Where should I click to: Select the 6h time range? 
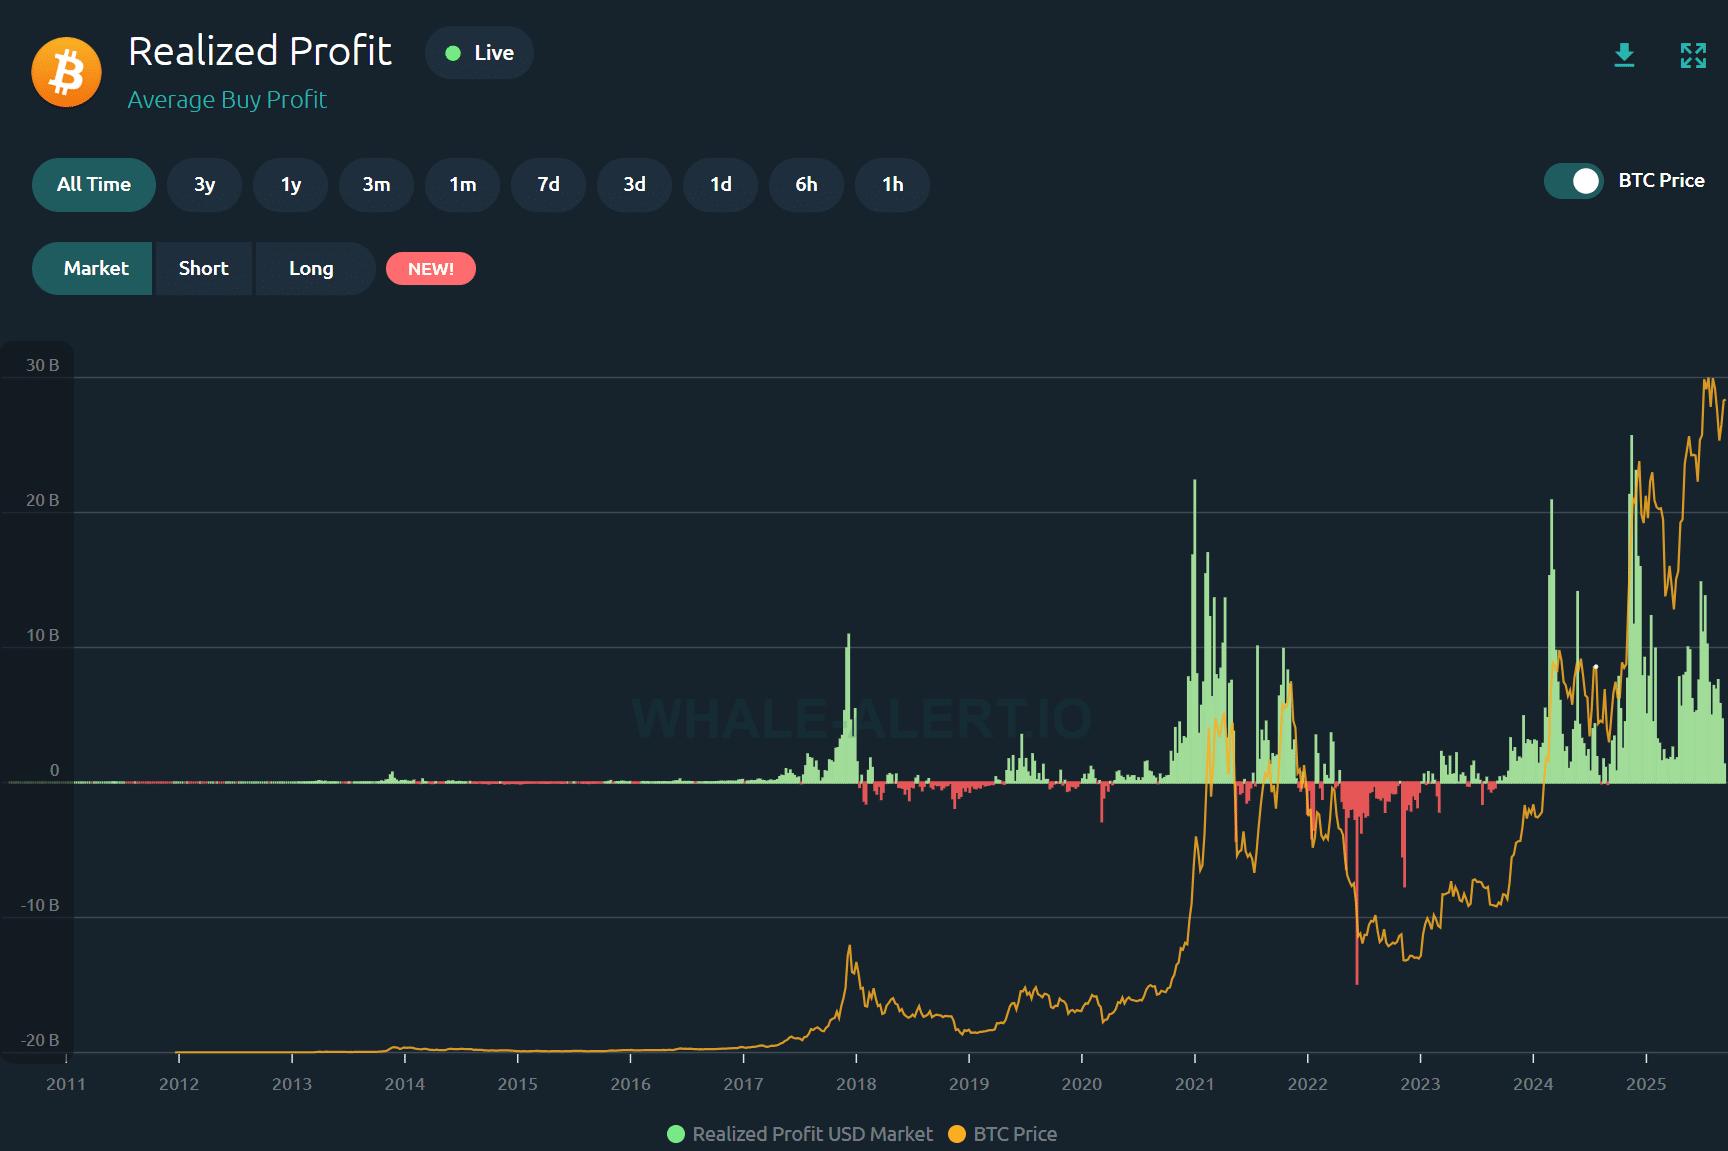806,185
